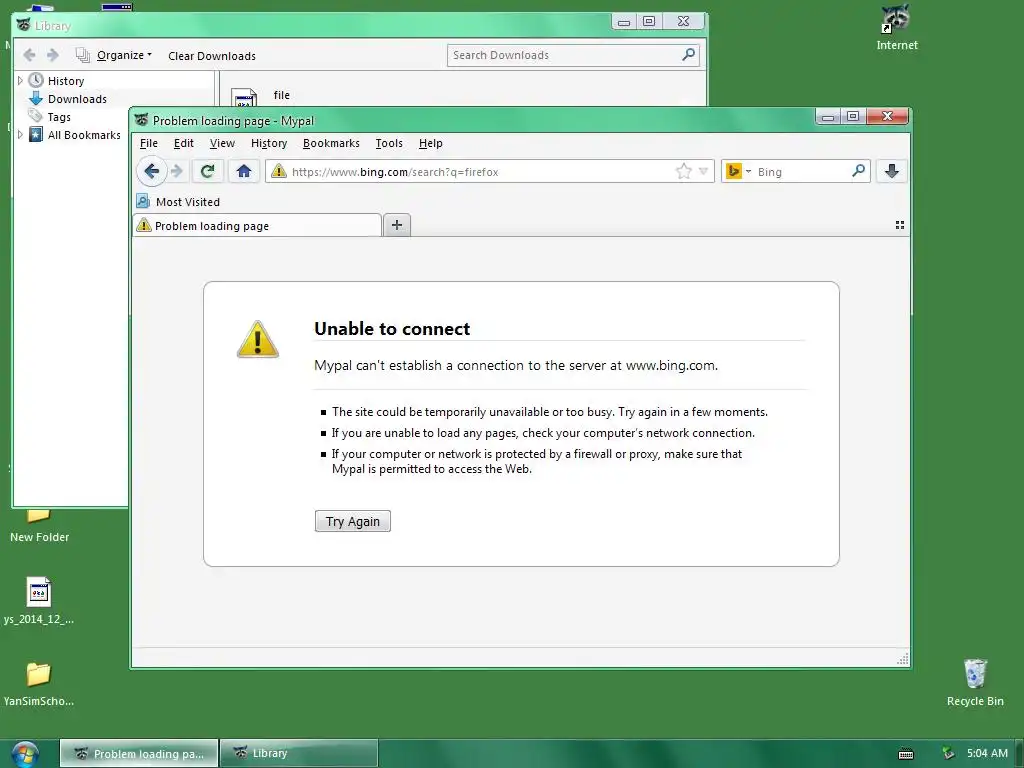Reload the page with the refresh icon

click(x=208, y=171)
